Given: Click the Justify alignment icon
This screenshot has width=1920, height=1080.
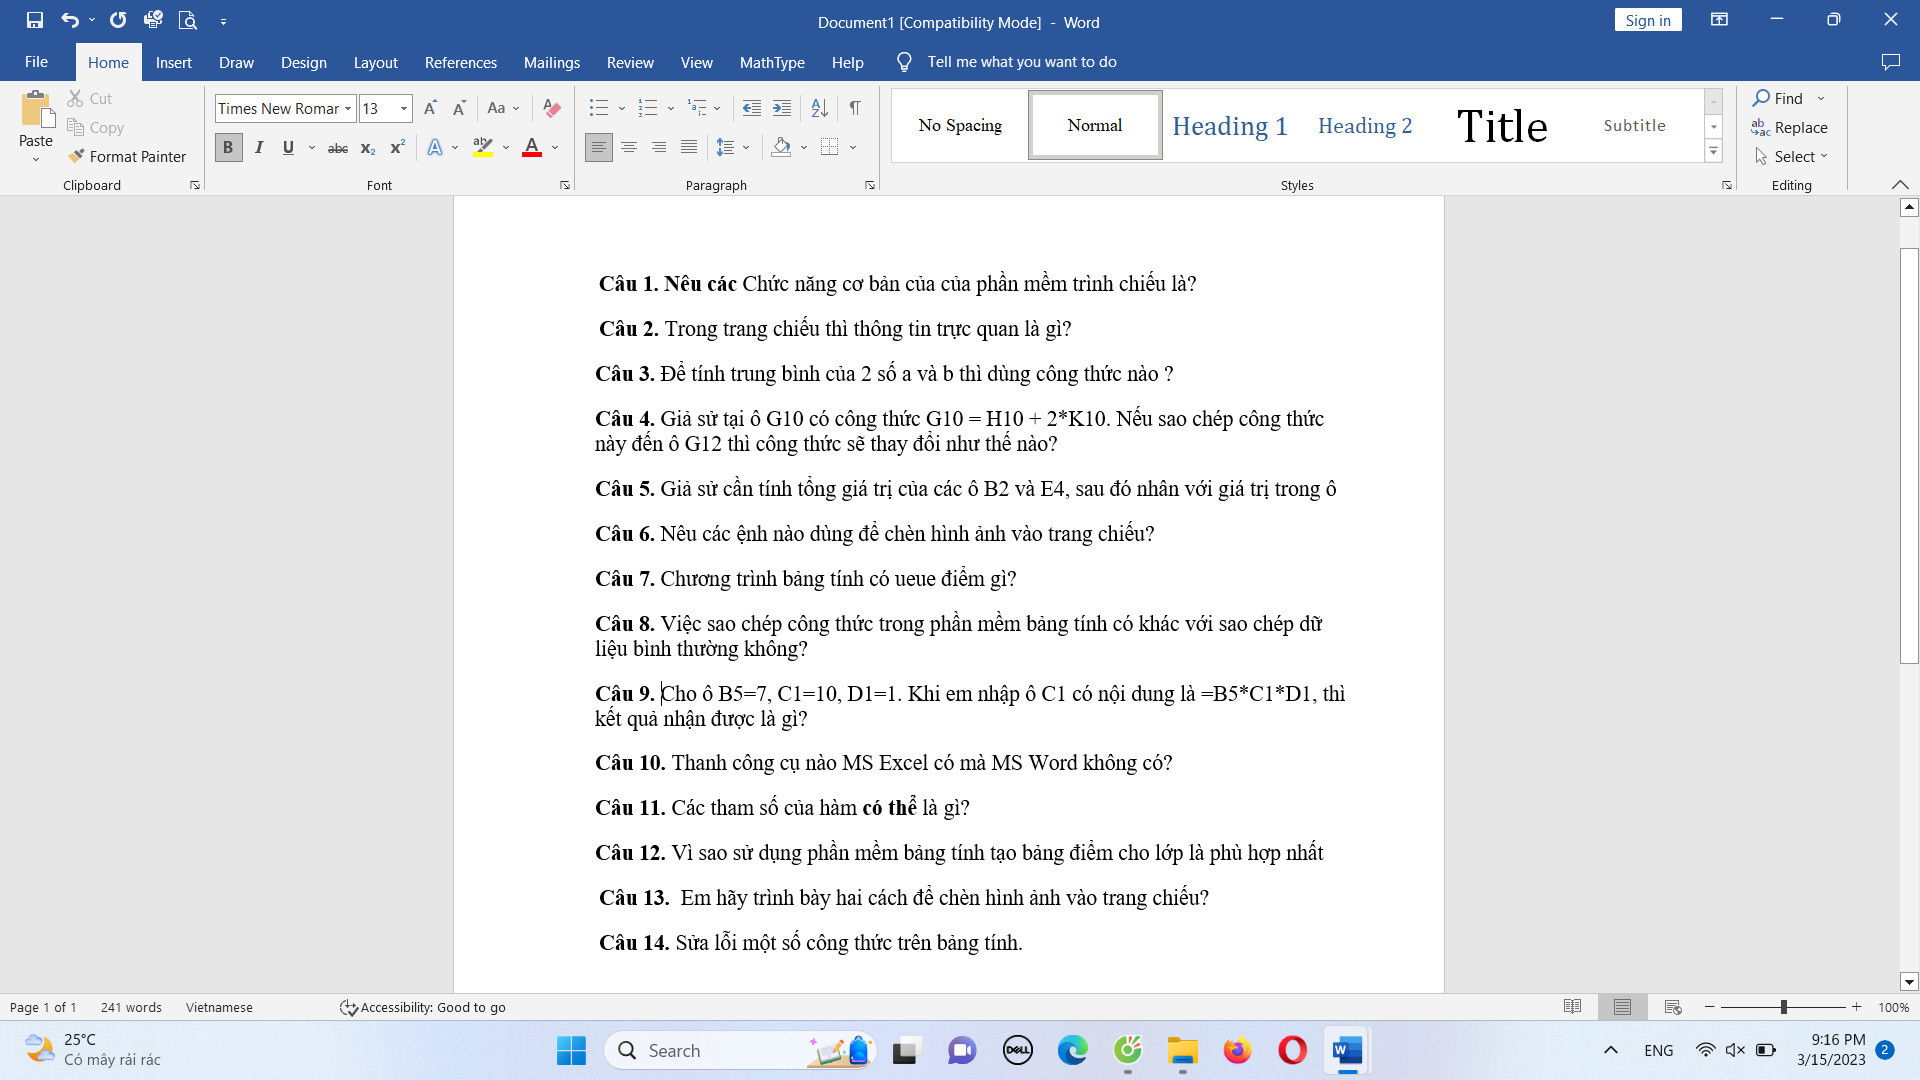Looking at the screenshot, I should [689, 147].
